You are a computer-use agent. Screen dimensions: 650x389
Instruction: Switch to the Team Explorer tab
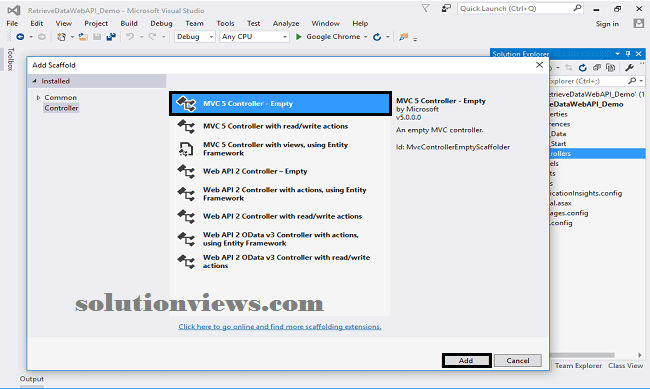(x=578, y=366)
